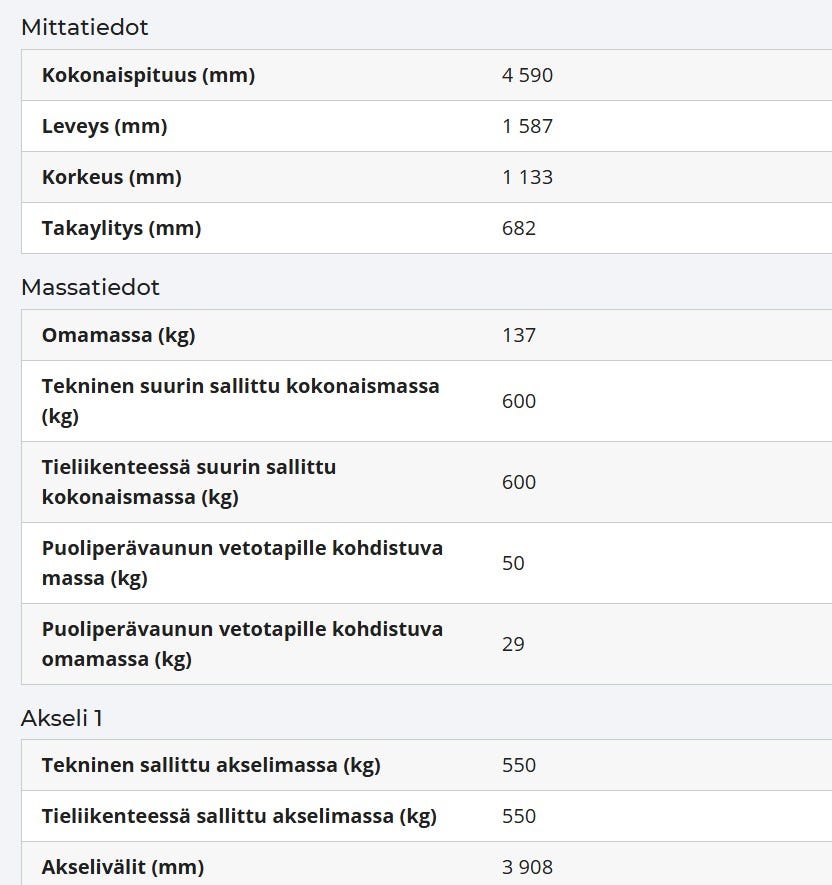The height and width of the screenshot is (885, 832).
Task: Select the Omamassa (kg) row label
Action: point(119,335)
